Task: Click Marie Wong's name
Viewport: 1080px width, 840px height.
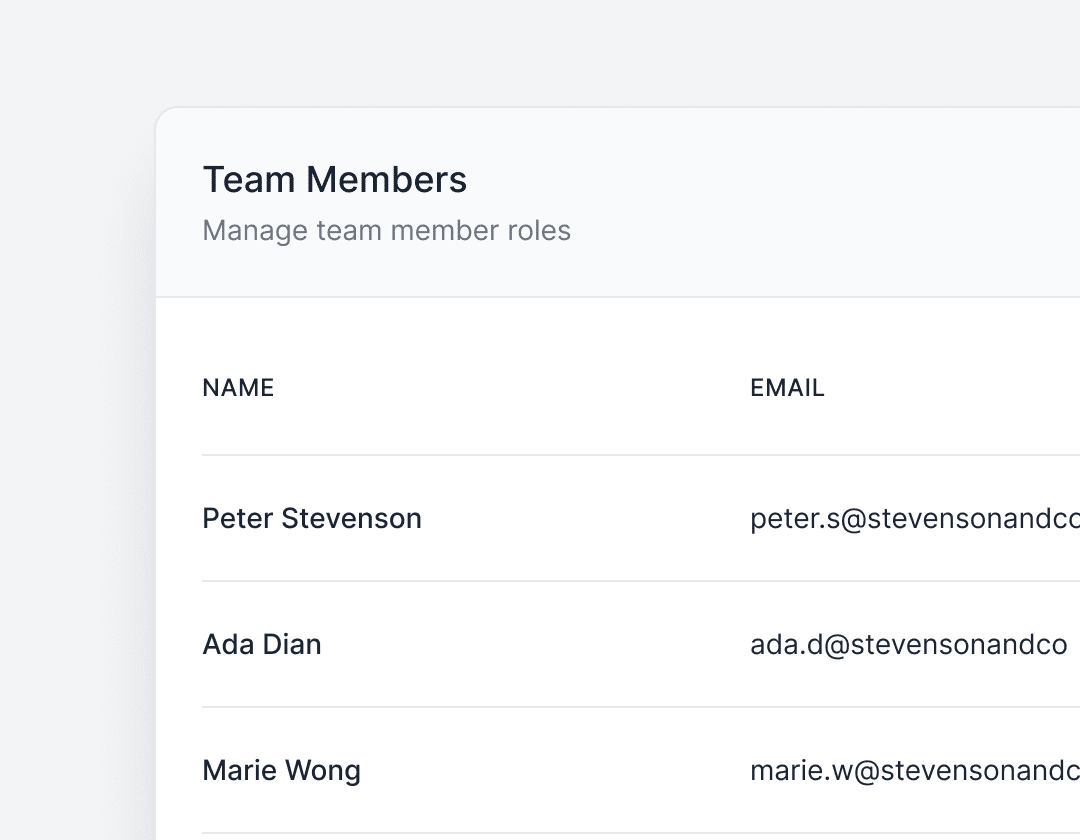Action: pos(281,770)
